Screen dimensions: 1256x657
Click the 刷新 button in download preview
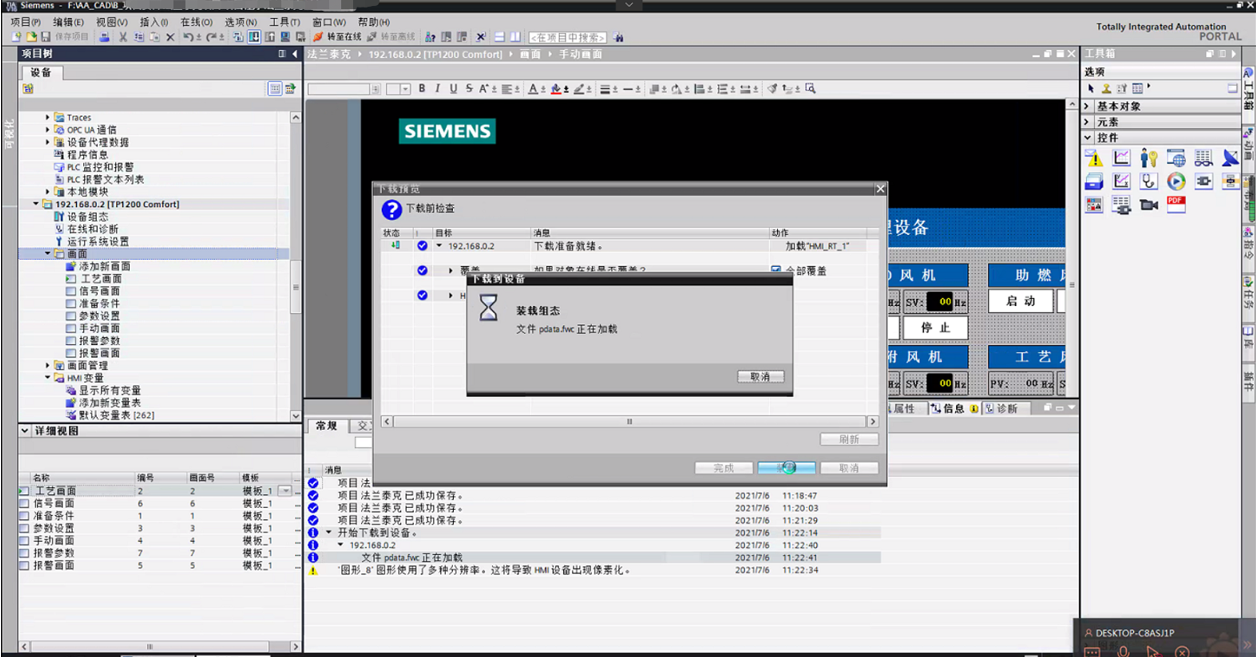coord(848,439)
